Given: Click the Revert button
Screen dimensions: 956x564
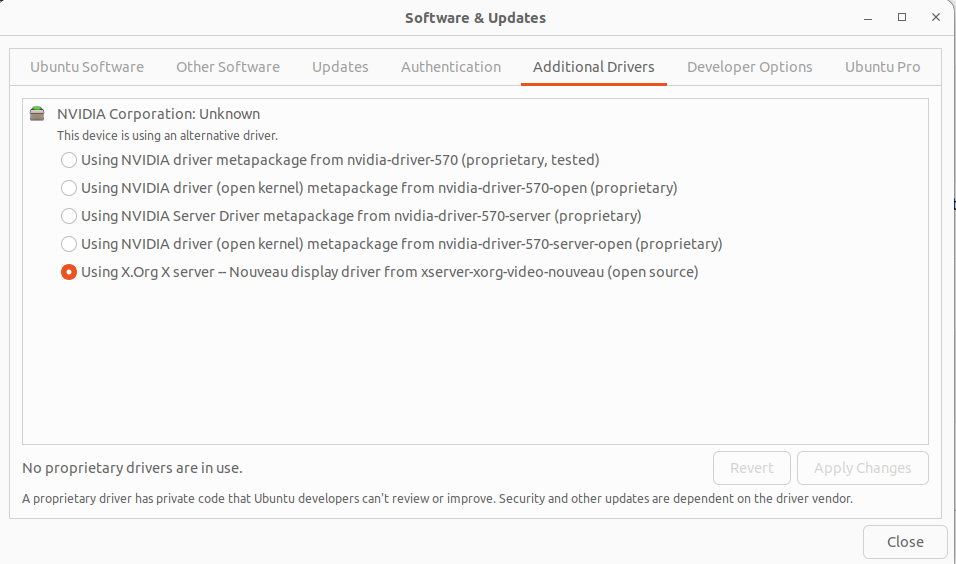Looking at the screenshot, I should (752, 468).
